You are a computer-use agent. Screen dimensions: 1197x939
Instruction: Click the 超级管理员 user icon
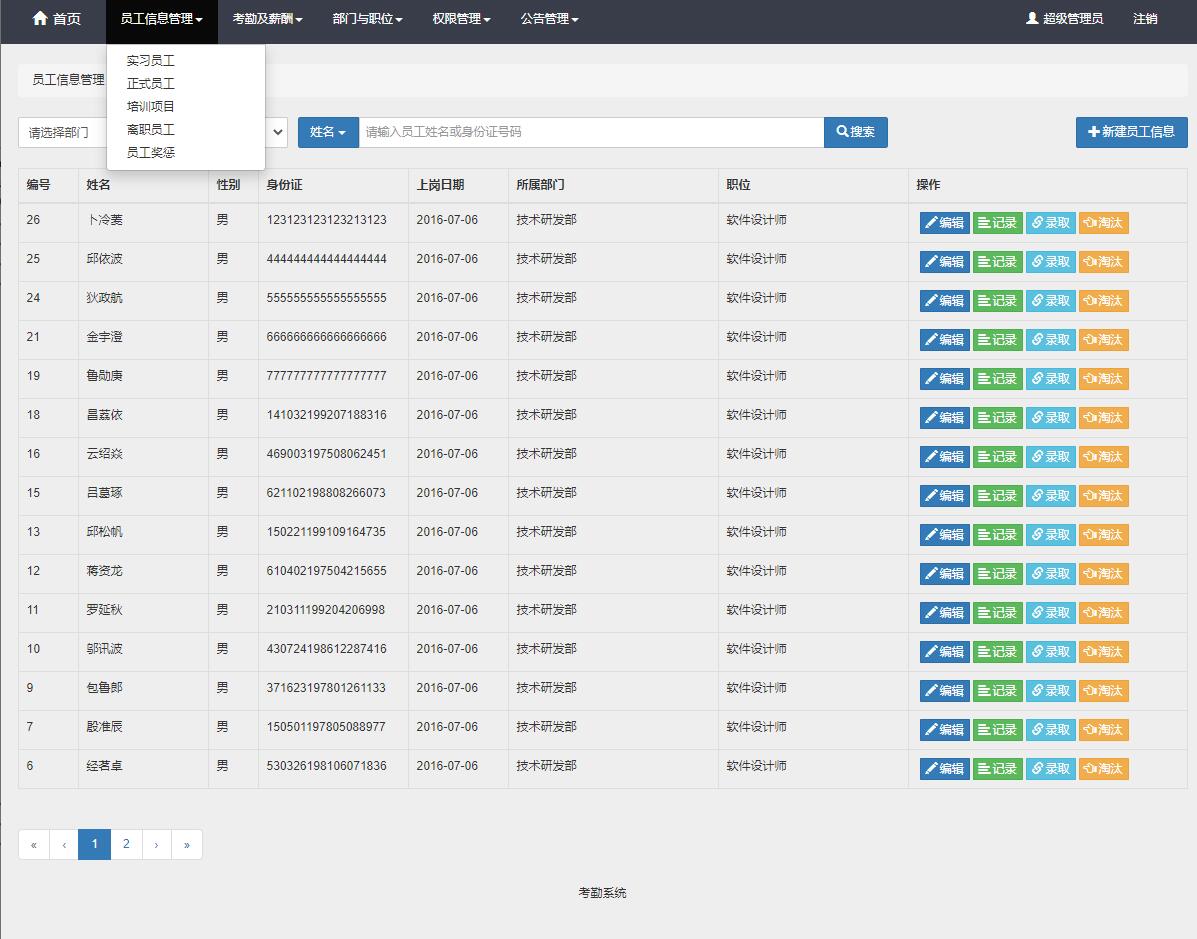point(1032,19)
